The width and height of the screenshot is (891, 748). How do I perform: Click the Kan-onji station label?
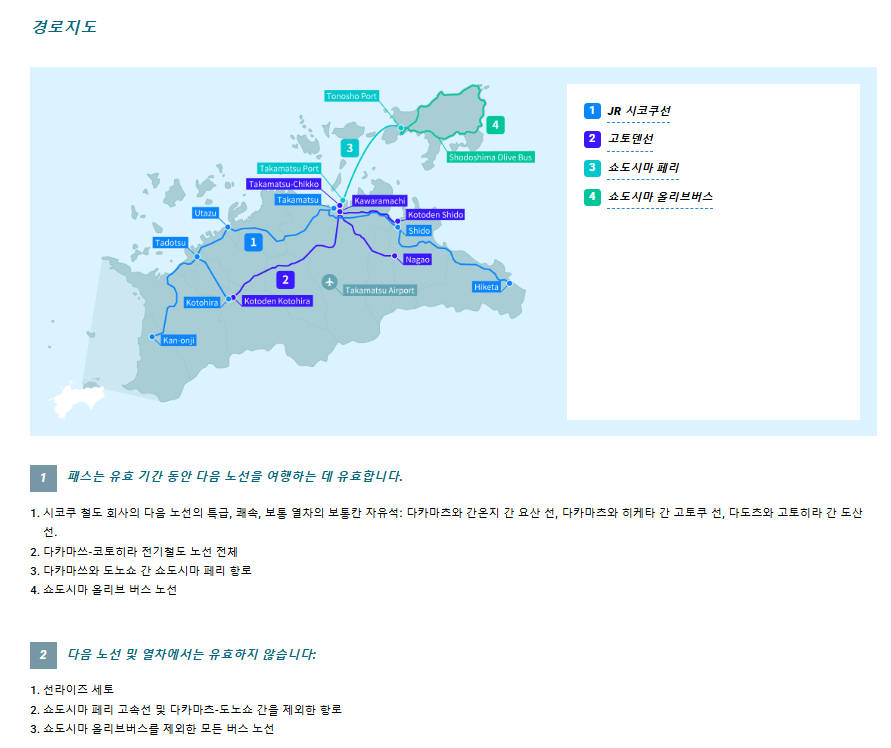[179, 340]
